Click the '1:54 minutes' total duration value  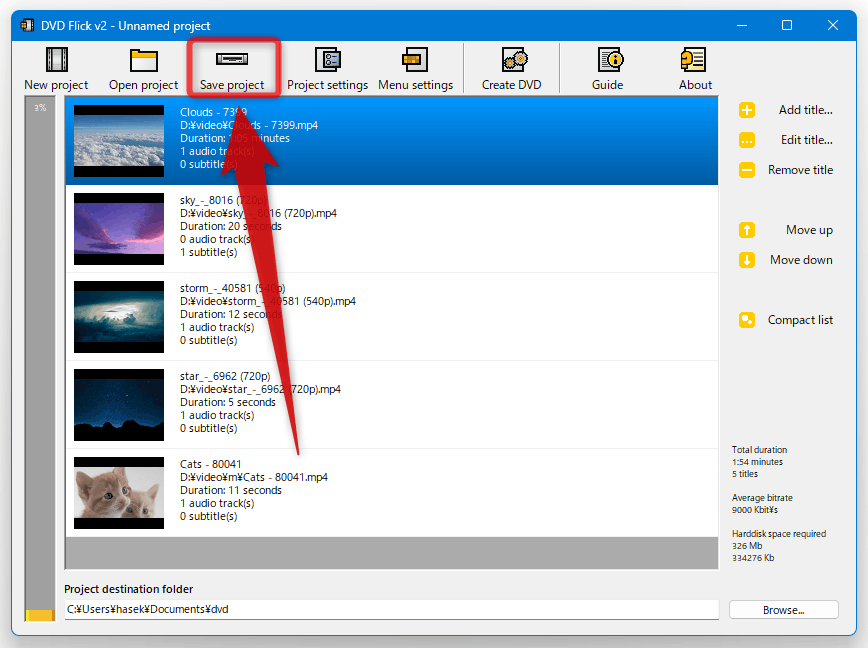(757, 462)
